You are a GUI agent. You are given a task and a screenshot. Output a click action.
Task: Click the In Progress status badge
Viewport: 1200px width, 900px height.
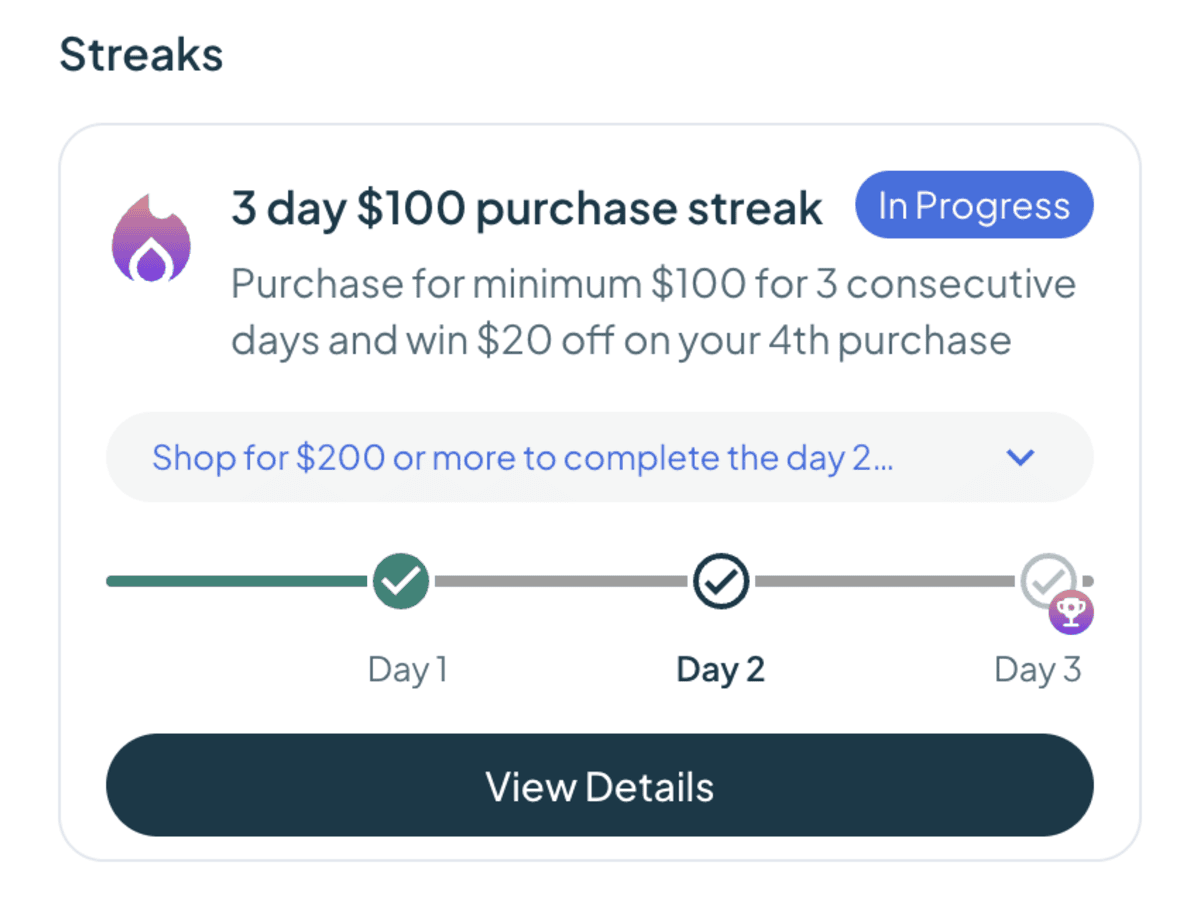(974, 205)
